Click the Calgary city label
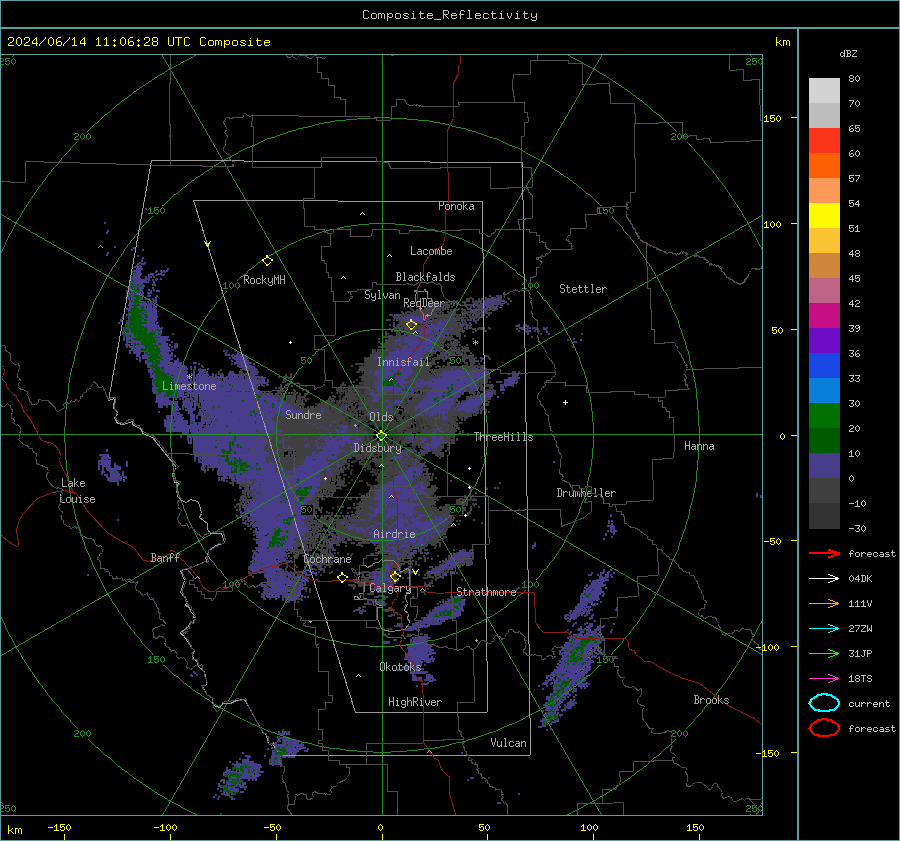 390,588
